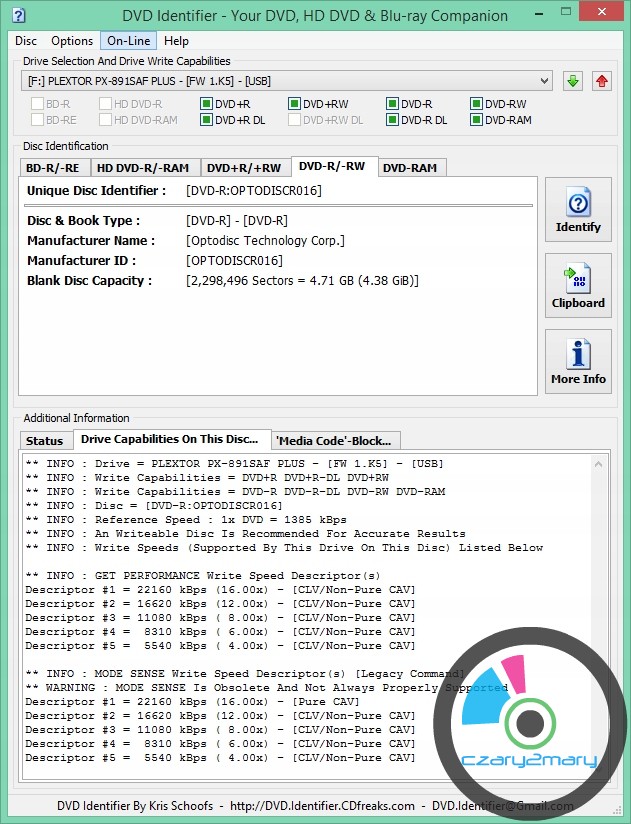The height and width of the screenshot is (824, 631).
Task: Copy disc info with Clipboard button
Action: pyautogui.click(x=578, y=286)
